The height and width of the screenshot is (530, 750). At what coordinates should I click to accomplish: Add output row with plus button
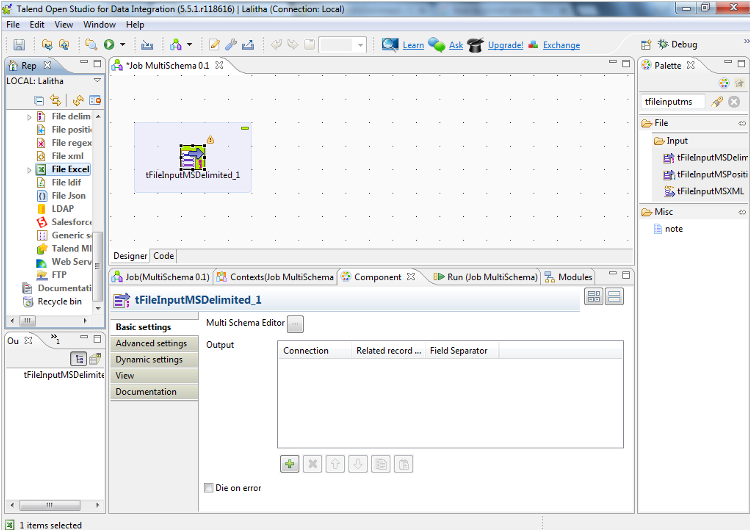(x=290, y=464)
